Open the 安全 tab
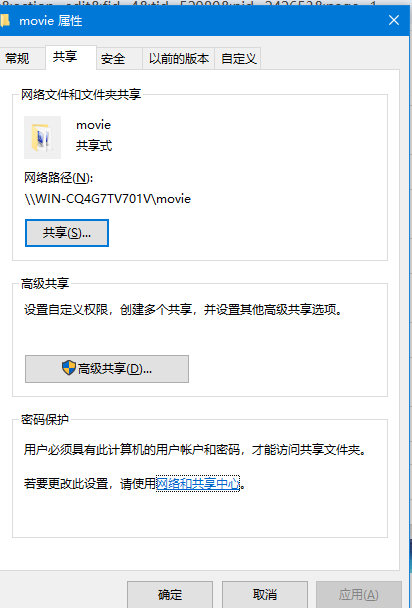Screen dimensions: 412x608 (113, 59)
